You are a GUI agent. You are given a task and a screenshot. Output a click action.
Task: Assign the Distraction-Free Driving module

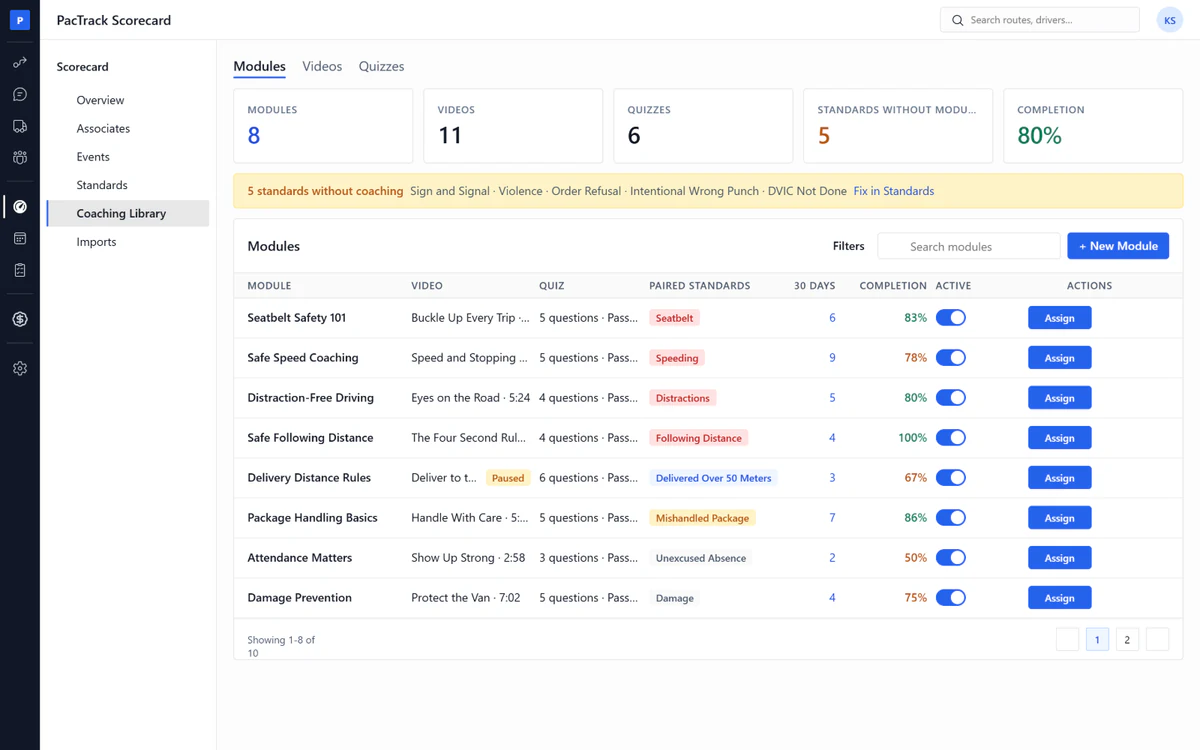1059,398
